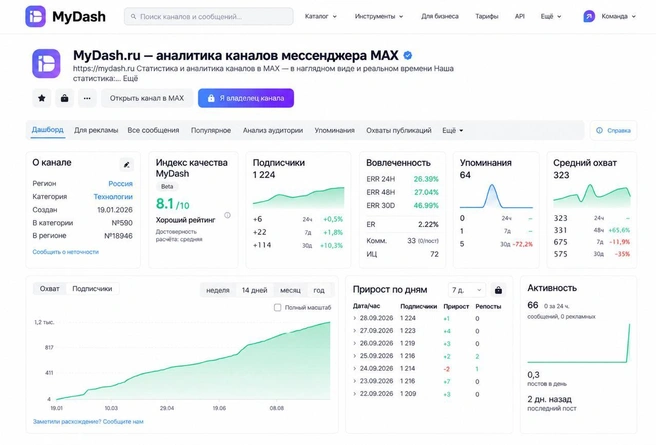This screenshot has height=445, width=656.
Task: Click the Я владелец канала button
Action: (x=246, y=98)
